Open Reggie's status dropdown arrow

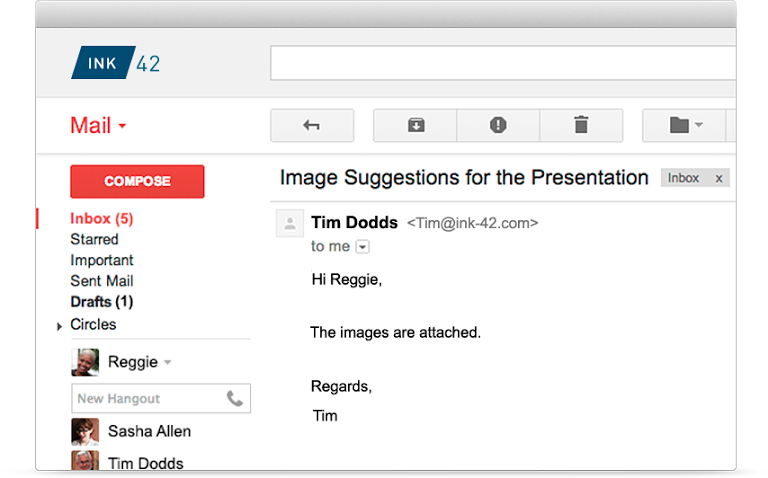click(x=167, y=362)
